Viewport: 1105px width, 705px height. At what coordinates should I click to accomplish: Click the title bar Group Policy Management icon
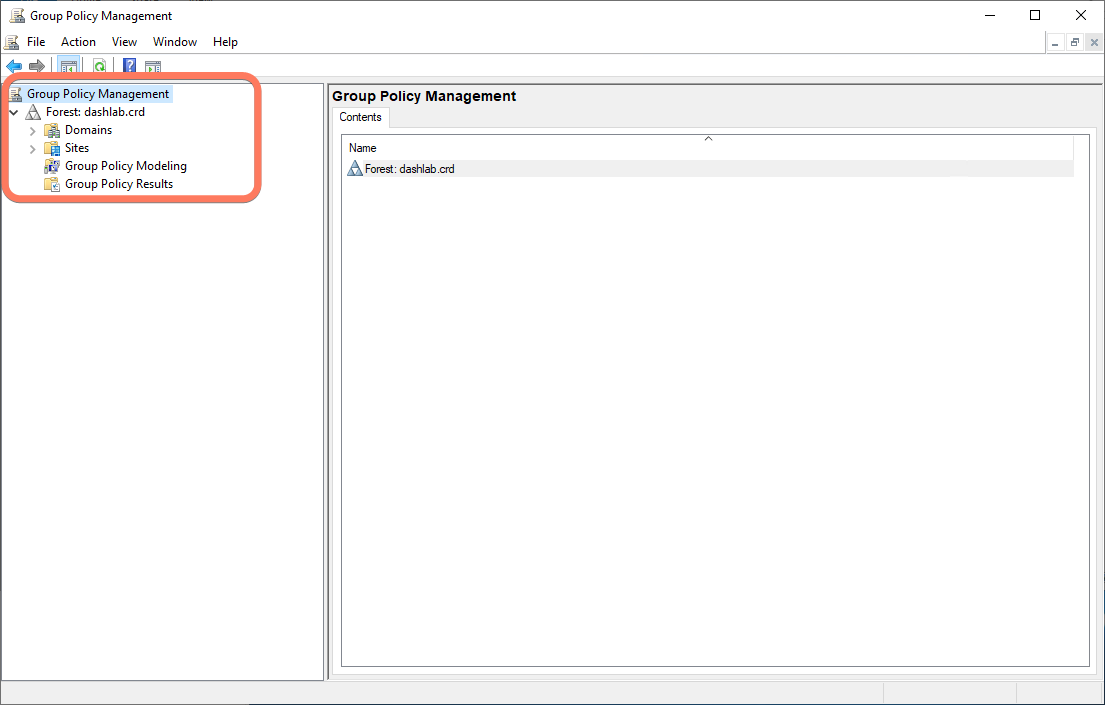pos(17,16)
